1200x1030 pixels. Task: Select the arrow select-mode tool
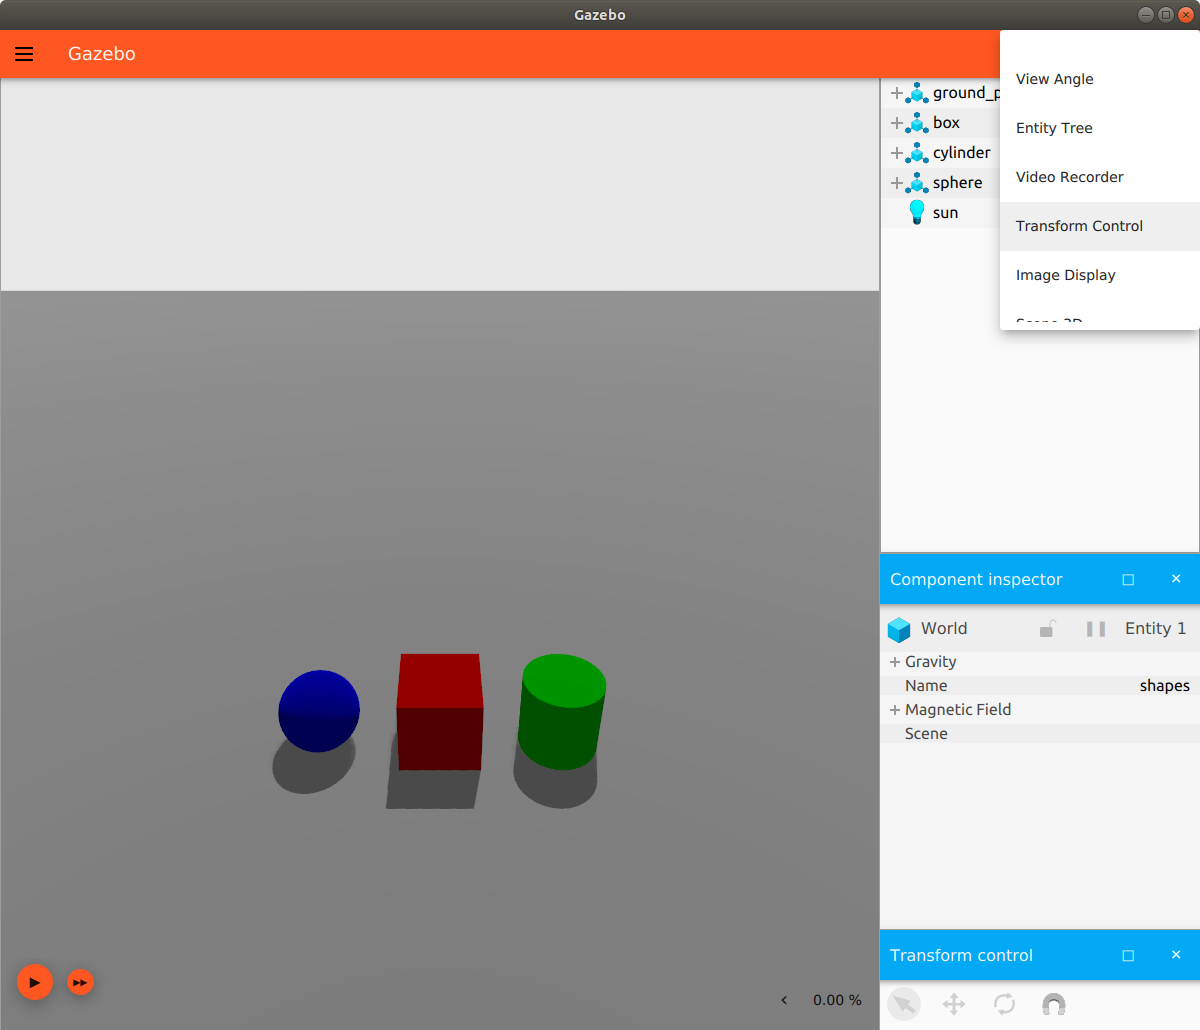pyautogui.click(x=904, y=1004)
